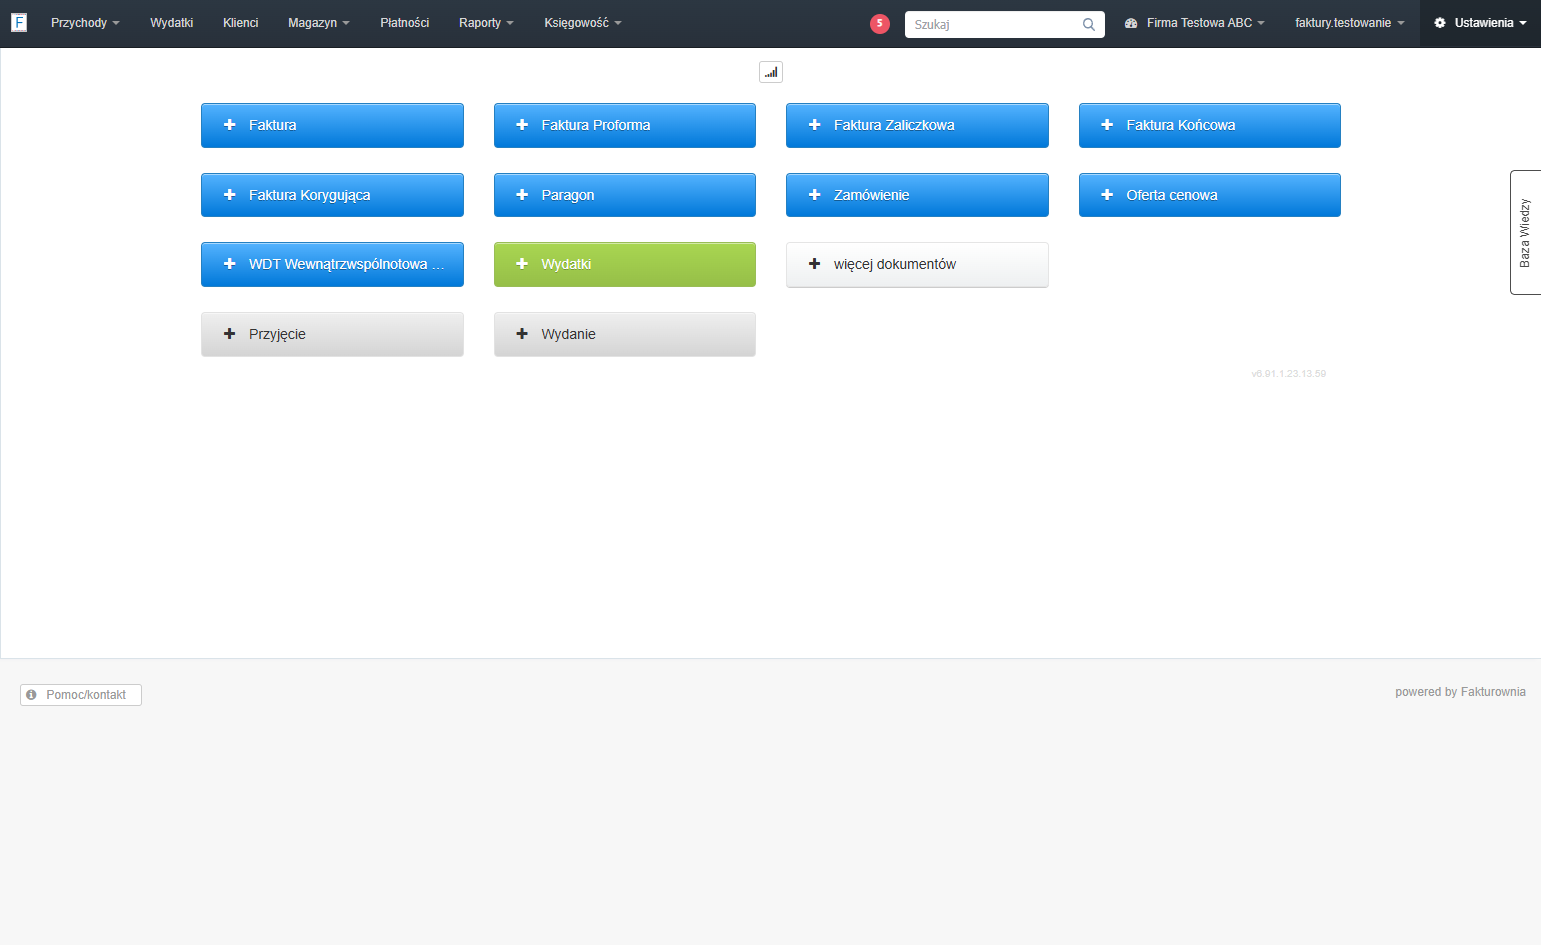Open the Klienci menu item

(241, 23)
